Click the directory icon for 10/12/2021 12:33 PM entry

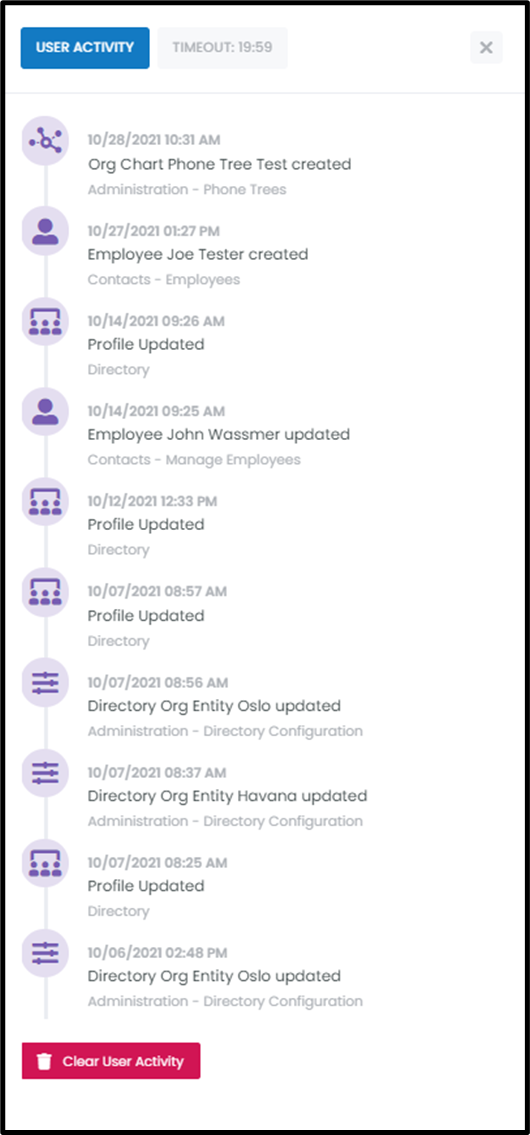click(46, 501)
